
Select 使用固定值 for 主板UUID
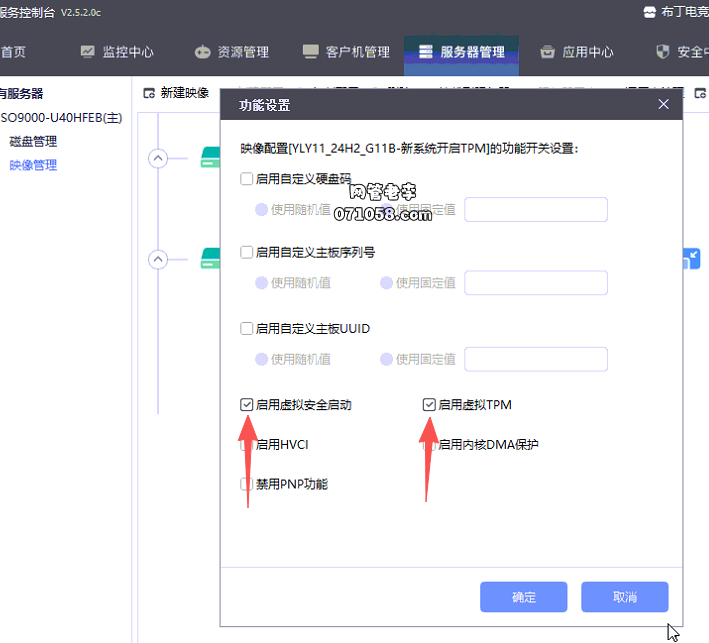coord(386,359)
